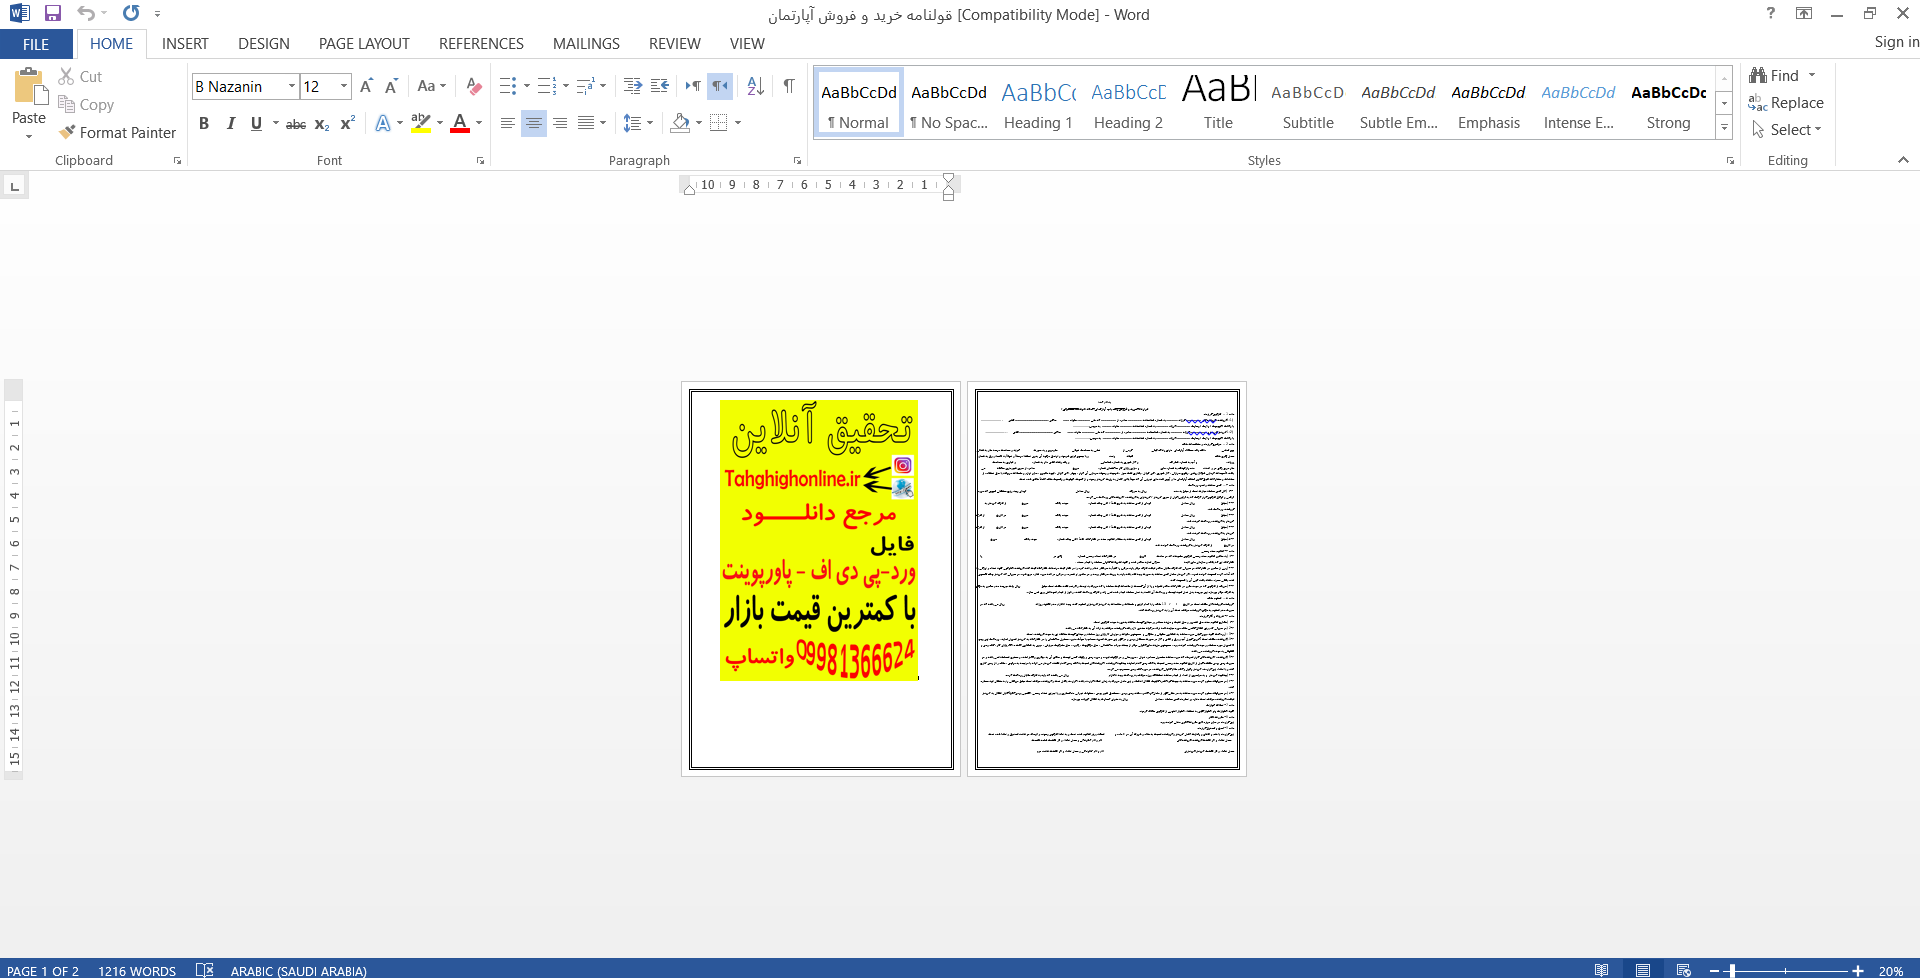Switch to the INSERT tab
The image size is (1928, 978).
(185, 44)
